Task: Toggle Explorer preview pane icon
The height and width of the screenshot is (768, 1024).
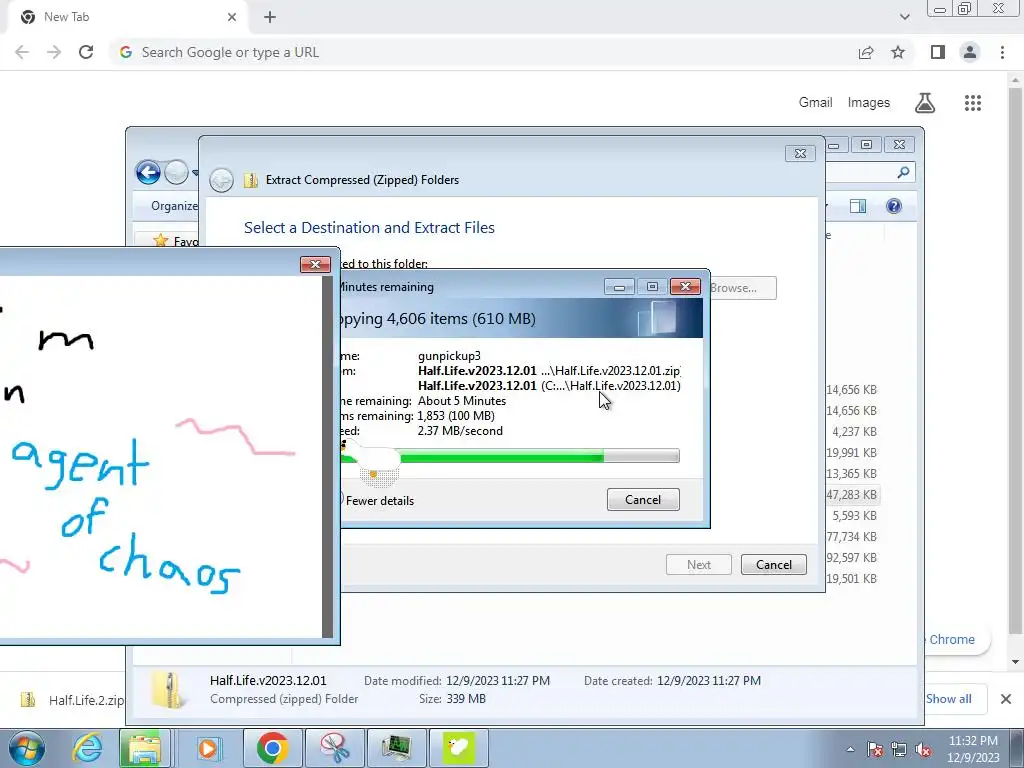Action: point(857,206)
